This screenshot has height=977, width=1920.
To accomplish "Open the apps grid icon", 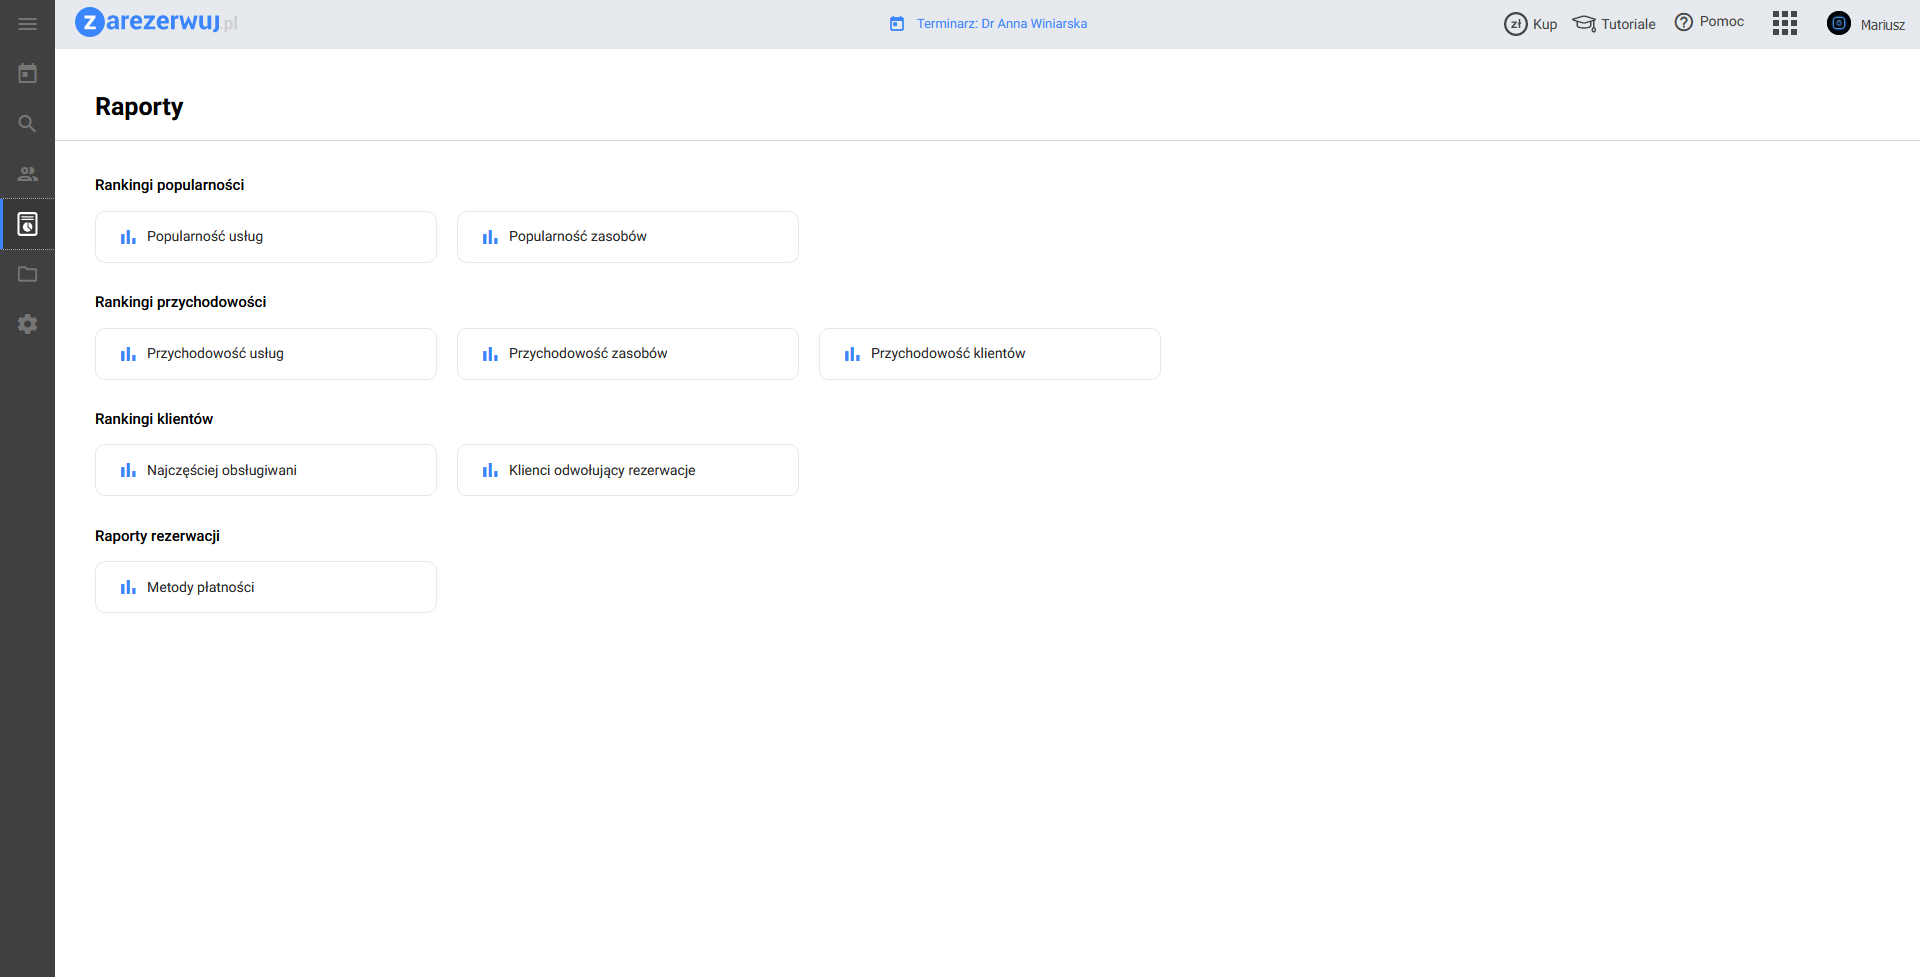I will (1784, 24).
